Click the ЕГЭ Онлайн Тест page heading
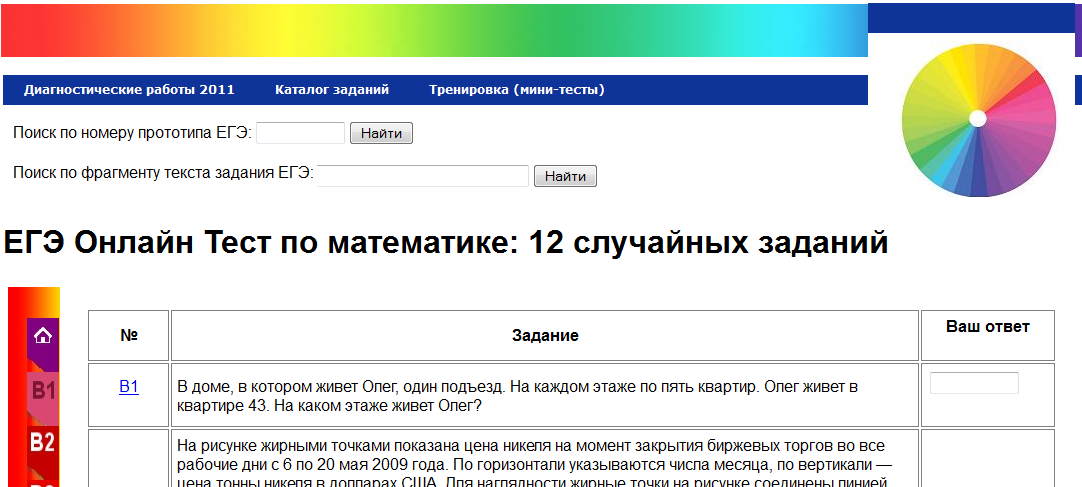The image size is (1082, 487). click(x=446, y=243)
